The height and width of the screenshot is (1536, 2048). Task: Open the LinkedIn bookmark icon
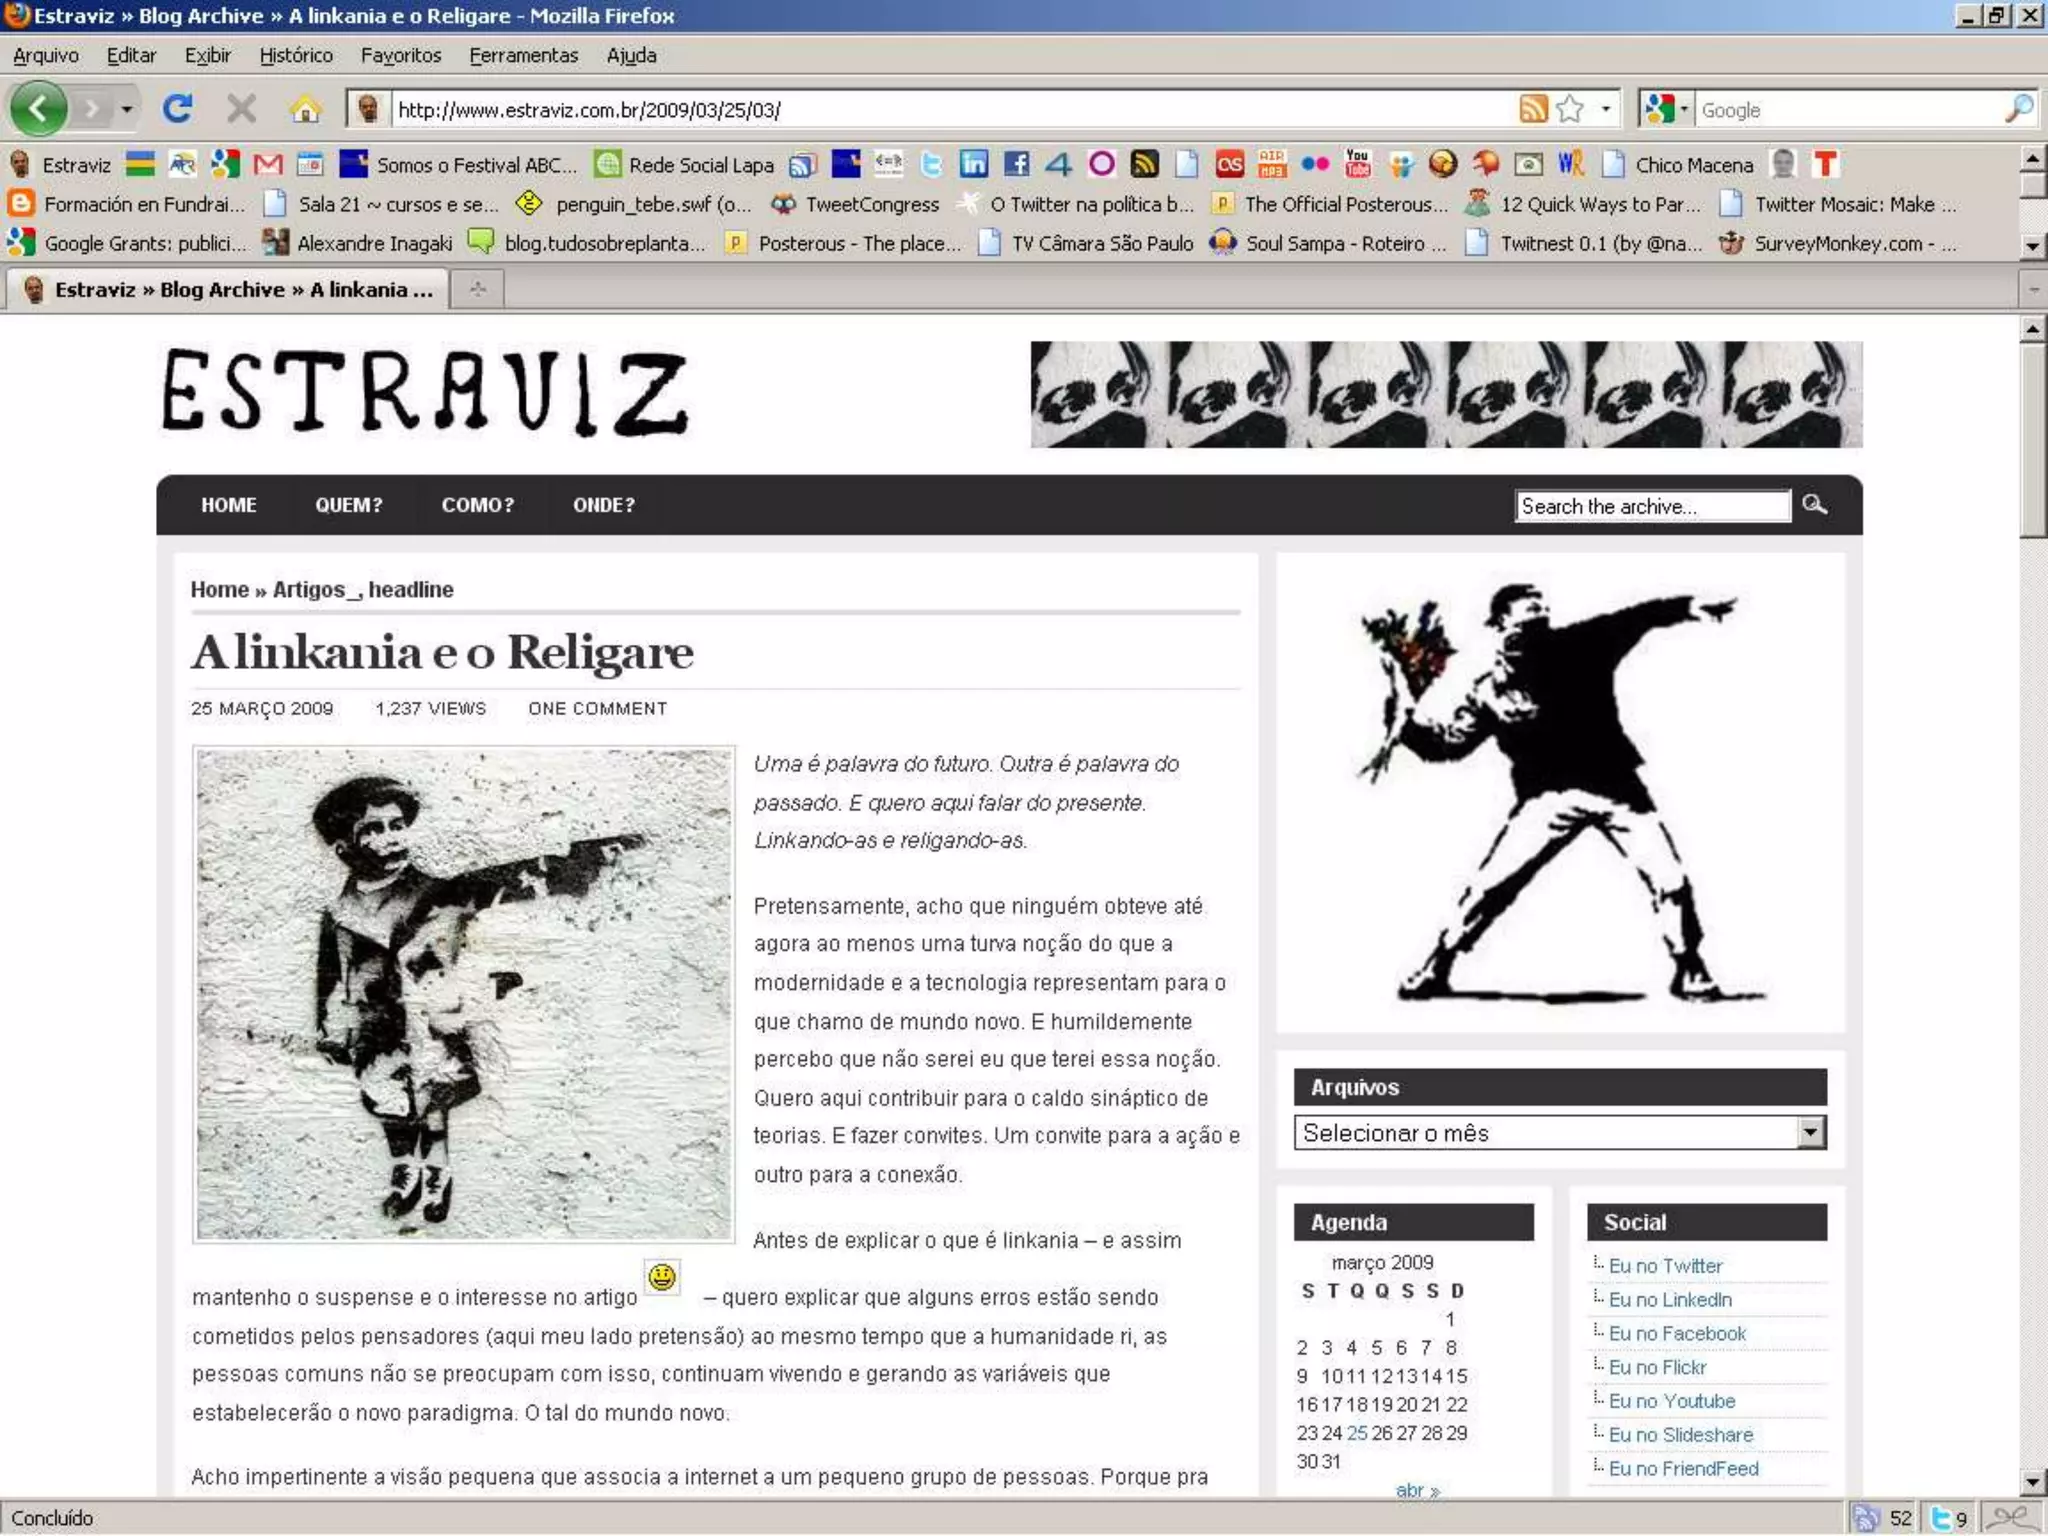973,164
